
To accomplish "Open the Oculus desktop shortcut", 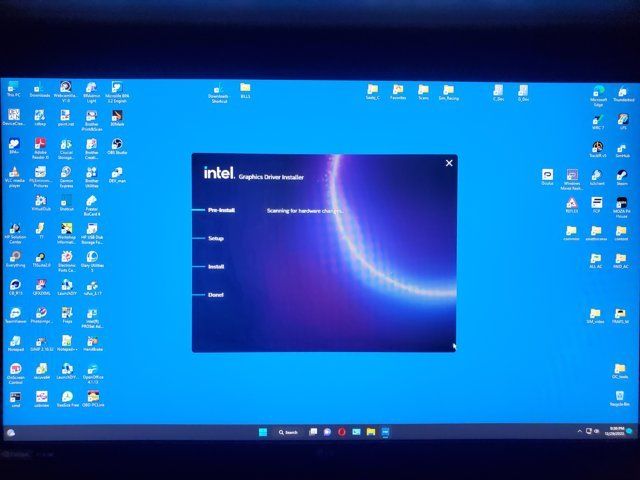I will click(547, 178).
